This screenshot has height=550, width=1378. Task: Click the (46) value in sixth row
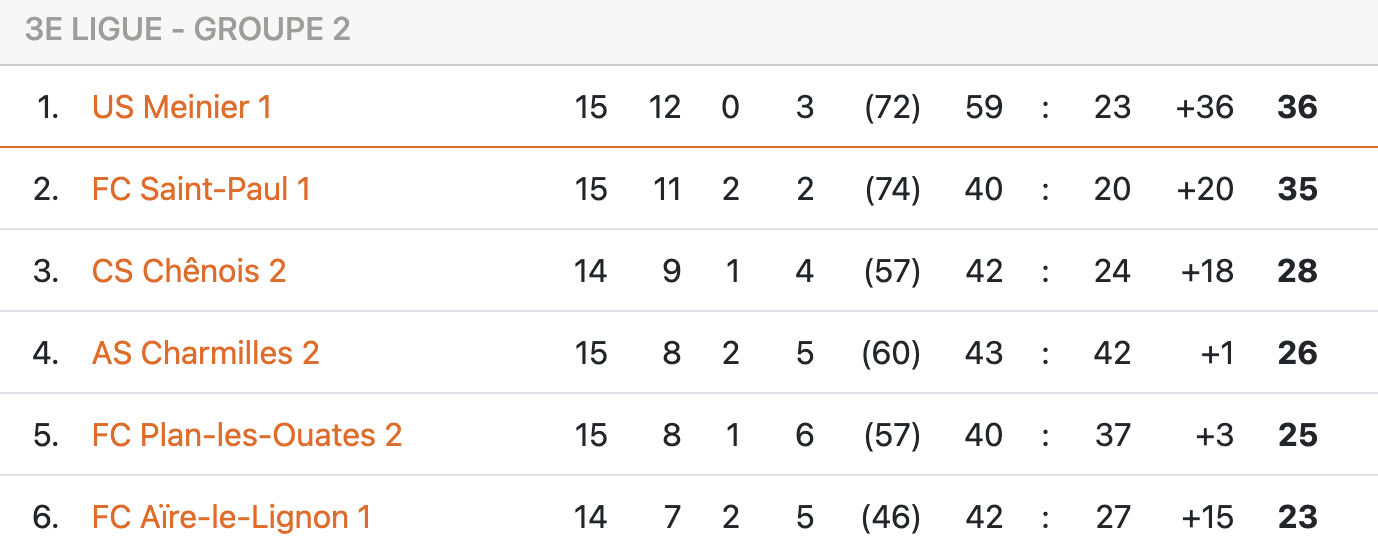tap(892, 517)
